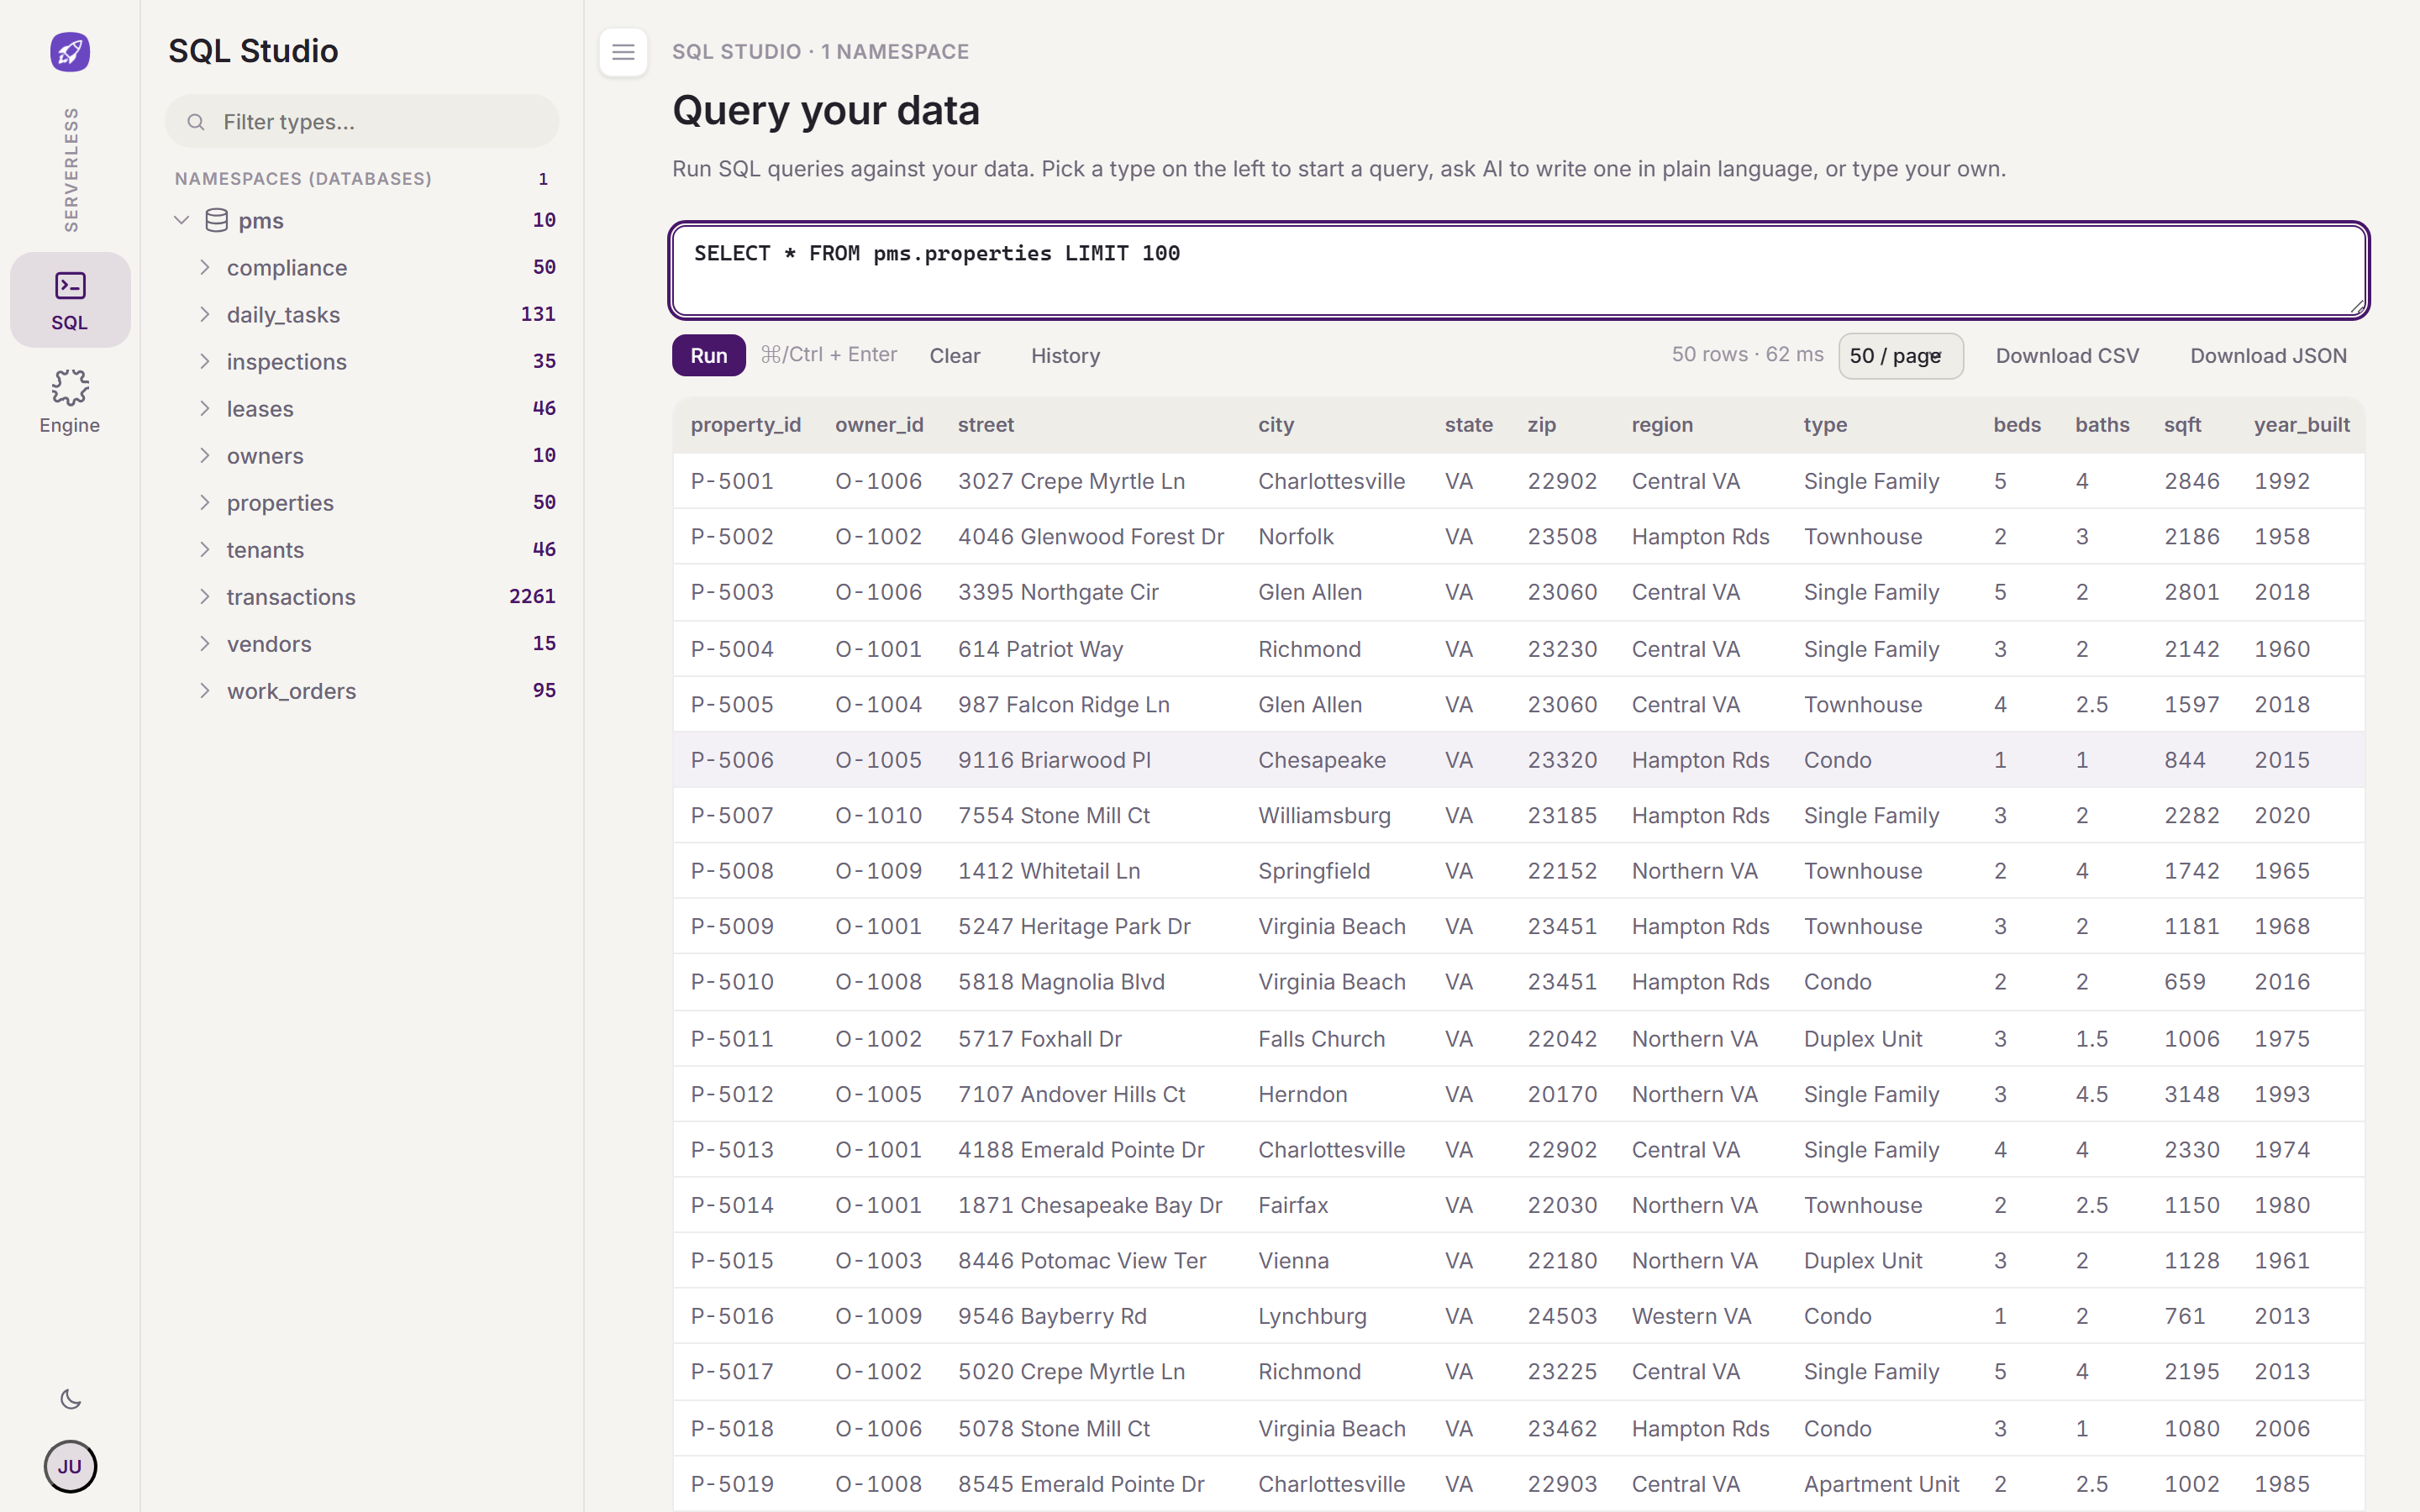Expand the daily_tasks type
The width and height of the screenshot is (2420, 1512).
[x=204, y=314]
